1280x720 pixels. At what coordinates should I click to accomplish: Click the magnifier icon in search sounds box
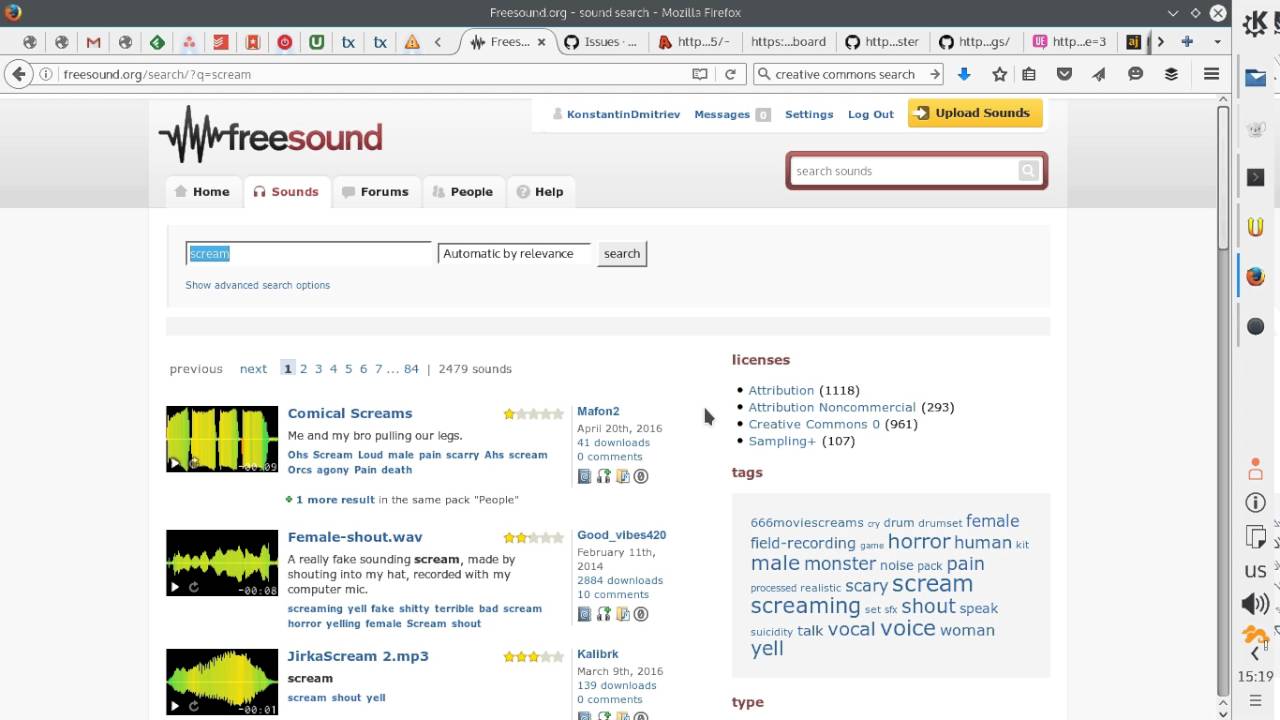click(1028, 171)
